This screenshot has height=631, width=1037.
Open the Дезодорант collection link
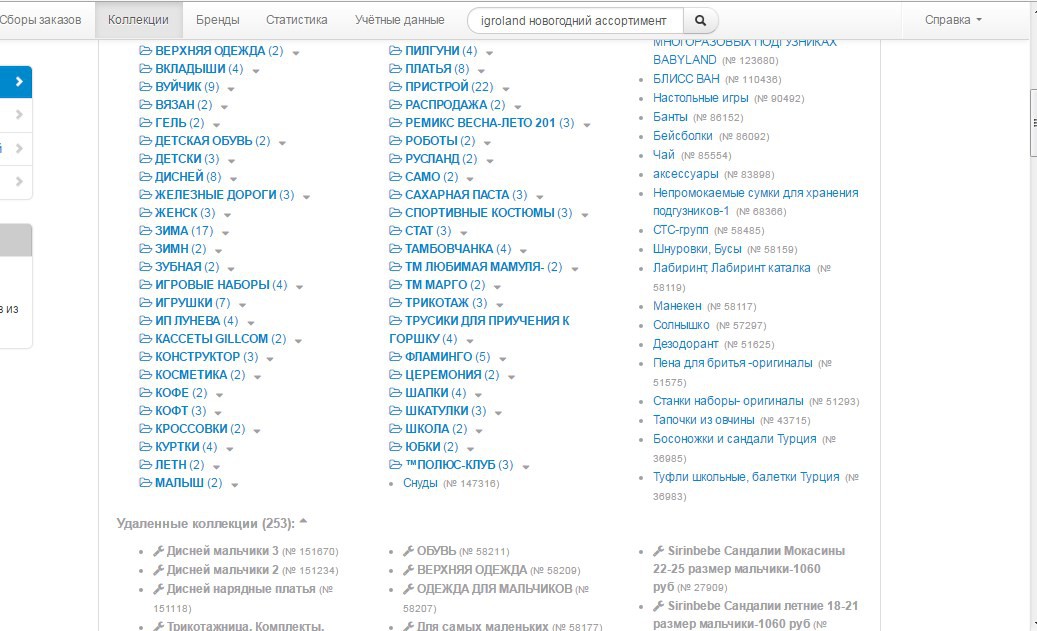(685, 344)
